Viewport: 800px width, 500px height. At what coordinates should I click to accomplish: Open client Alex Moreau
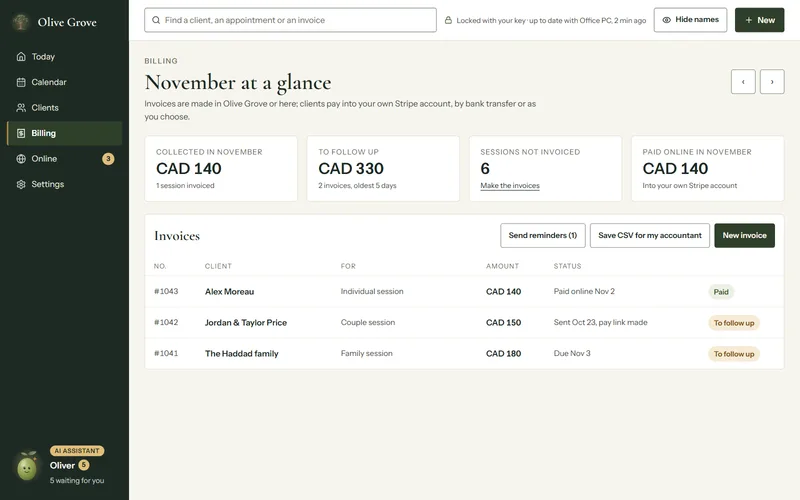pyautogui.click(x=229, y=292)
